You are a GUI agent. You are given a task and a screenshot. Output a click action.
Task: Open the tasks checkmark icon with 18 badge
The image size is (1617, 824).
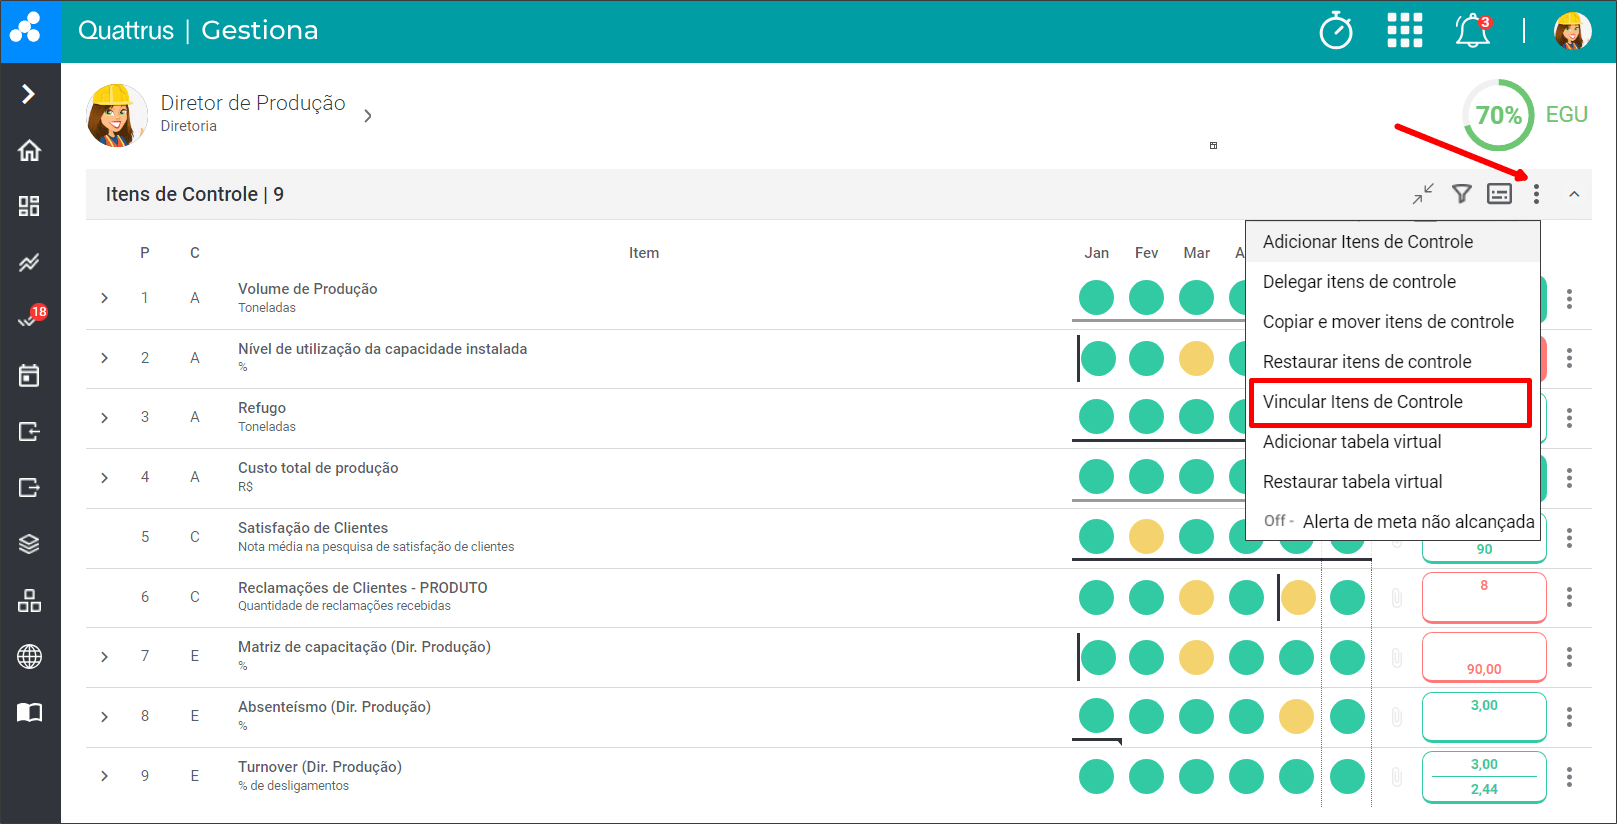[29, 320]
